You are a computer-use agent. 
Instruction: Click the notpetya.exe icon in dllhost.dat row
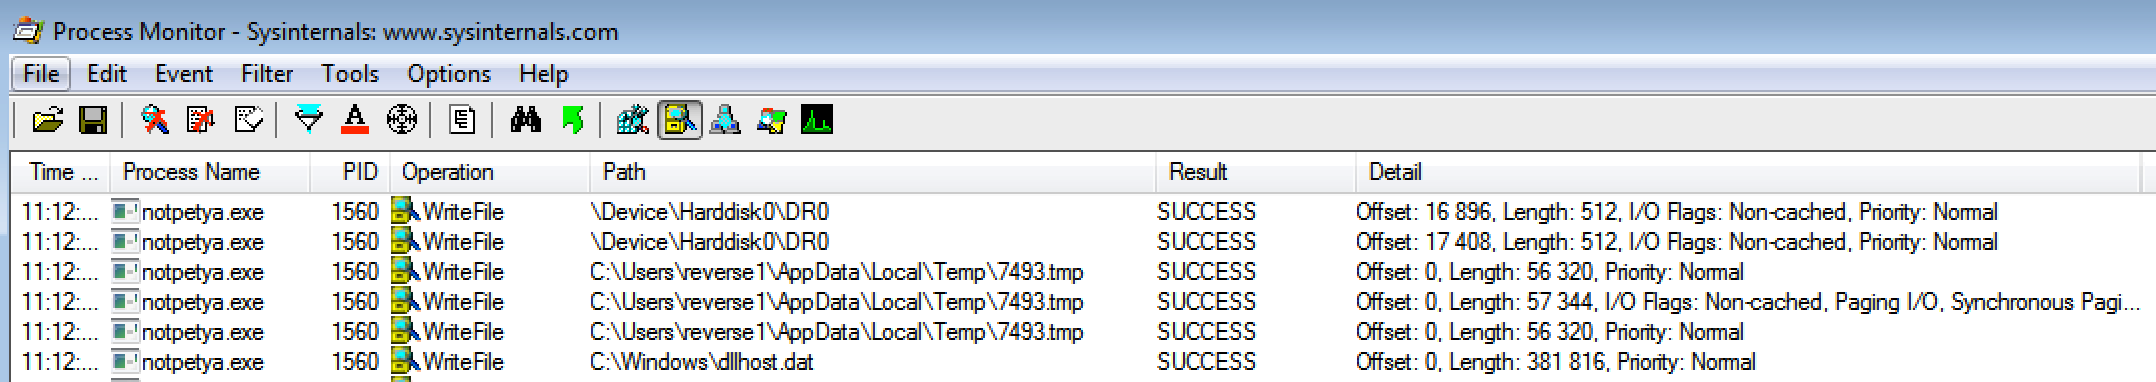point(125,362)
